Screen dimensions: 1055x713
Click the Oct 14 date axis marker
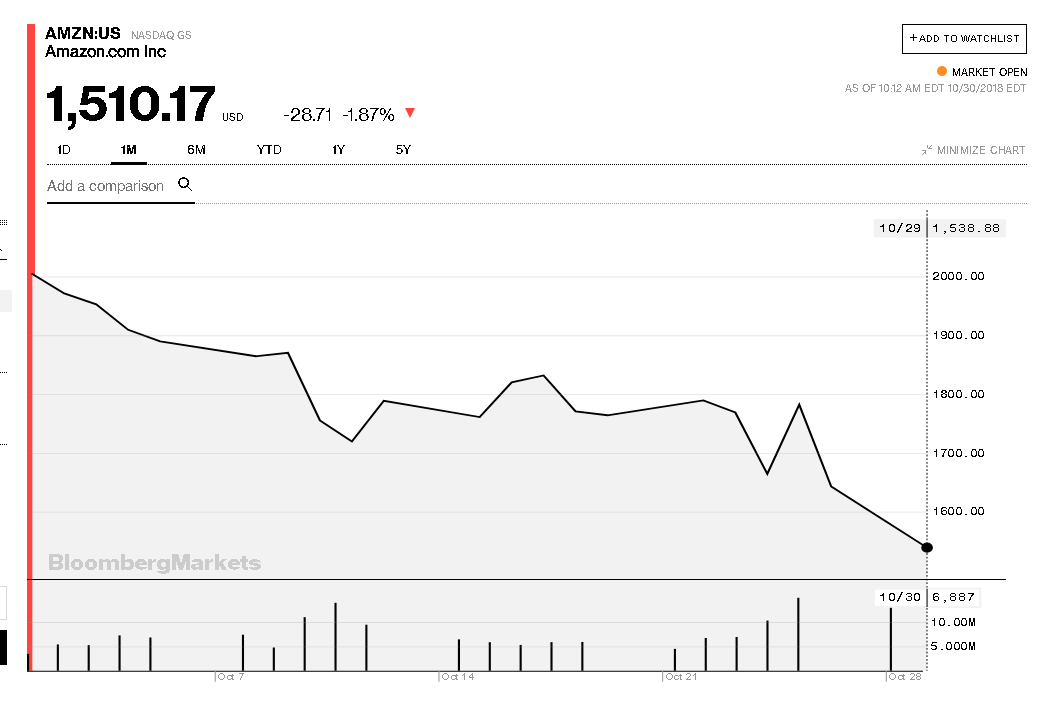(458, 677)
